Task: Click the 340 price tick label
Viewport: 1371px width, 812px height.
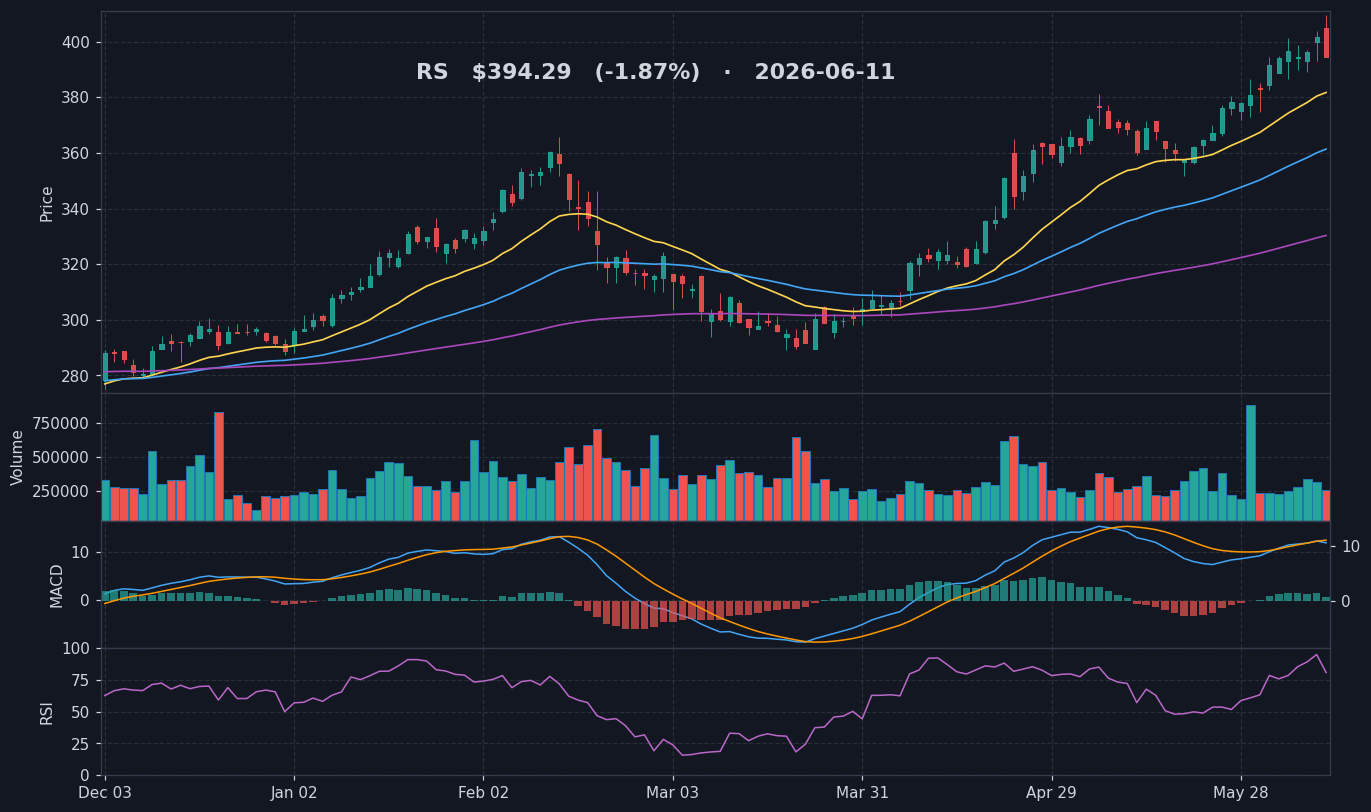Action: [75, 209]
